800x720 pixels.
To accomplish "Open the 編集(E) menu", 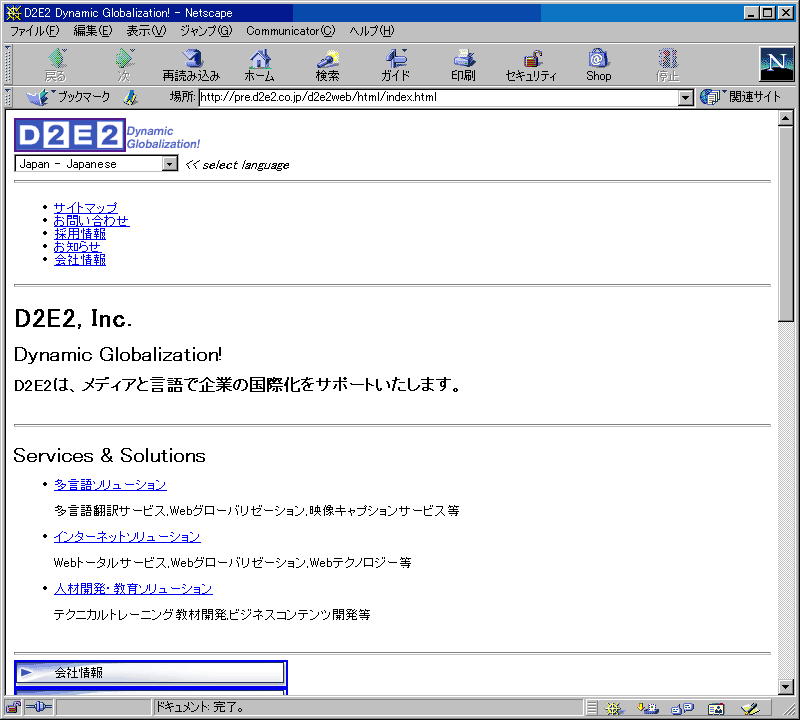I will (93, 31).
